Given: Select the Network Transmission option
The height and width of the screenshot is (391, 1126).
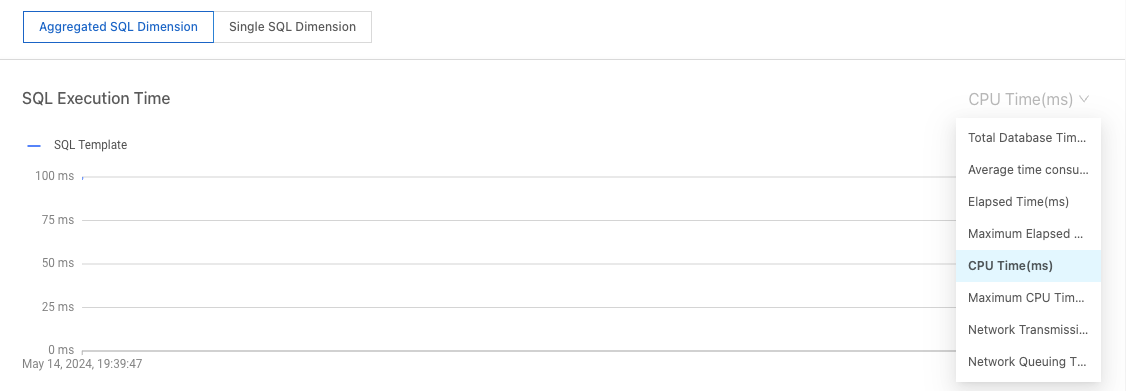Looking at the screenshot, I should pyautogui.click(x=1028, y=330).
